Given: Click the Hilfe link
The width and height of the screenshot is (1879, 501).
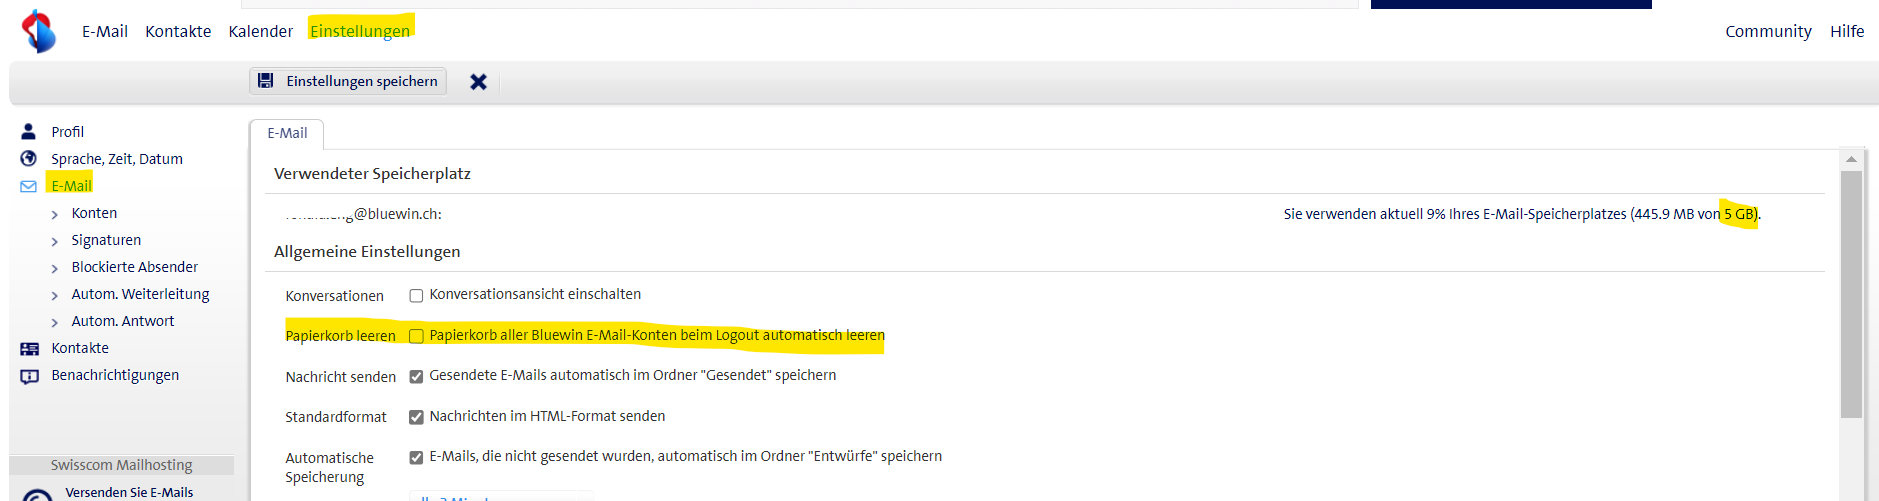Looking at the screenshot, I should click(x=1846, y=31).
